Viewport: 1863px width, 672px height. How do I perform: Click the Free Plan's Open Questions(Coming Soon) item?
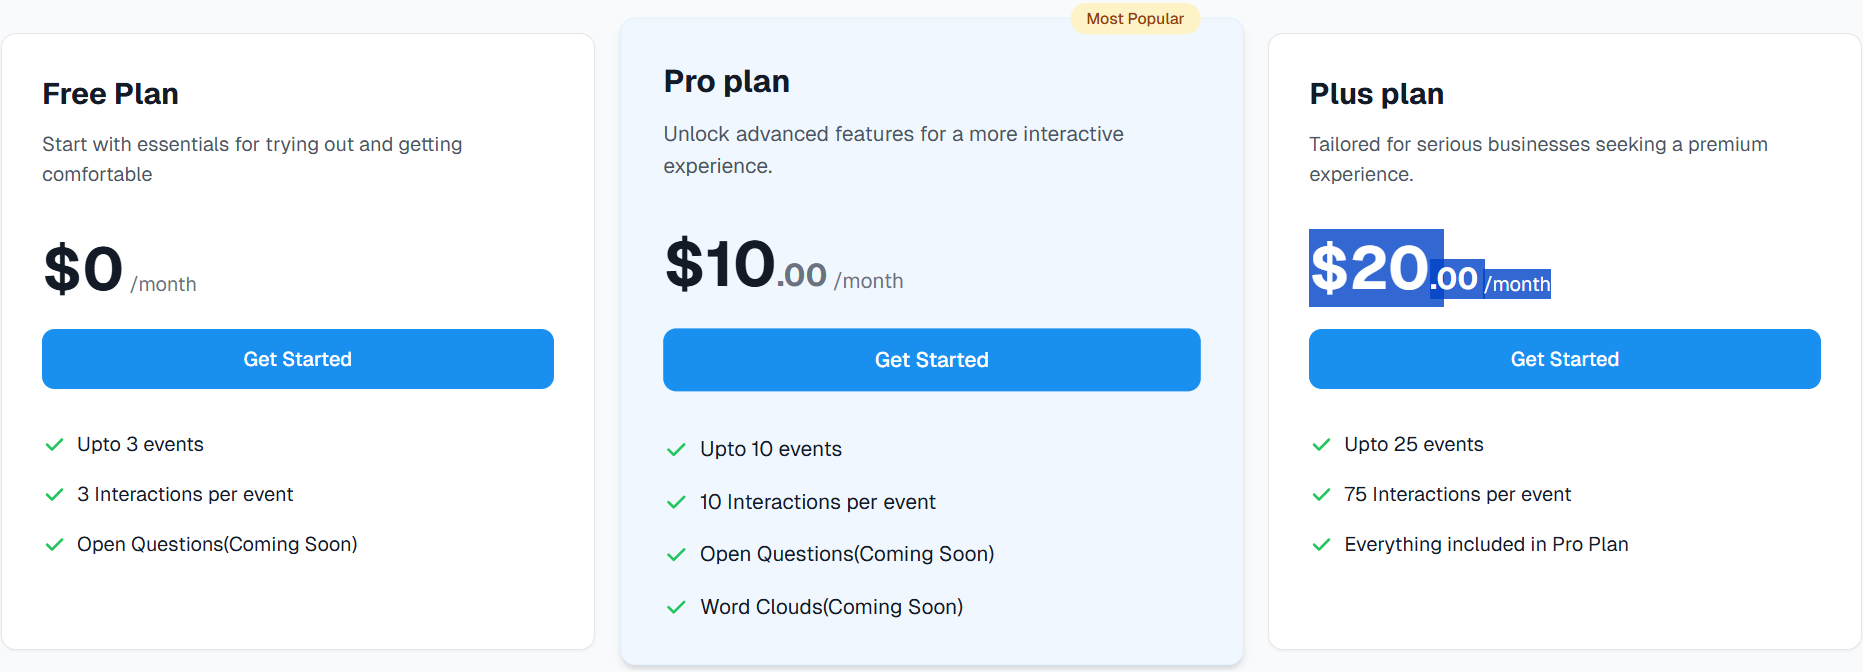click(x=217, y=545)
